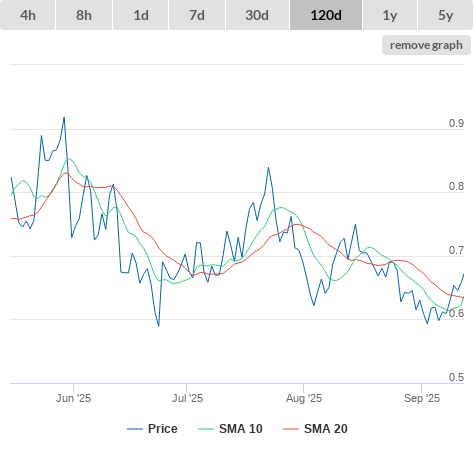Click the remove graph button
Viewport: 474px width, 455px height.
coord(426,45)
